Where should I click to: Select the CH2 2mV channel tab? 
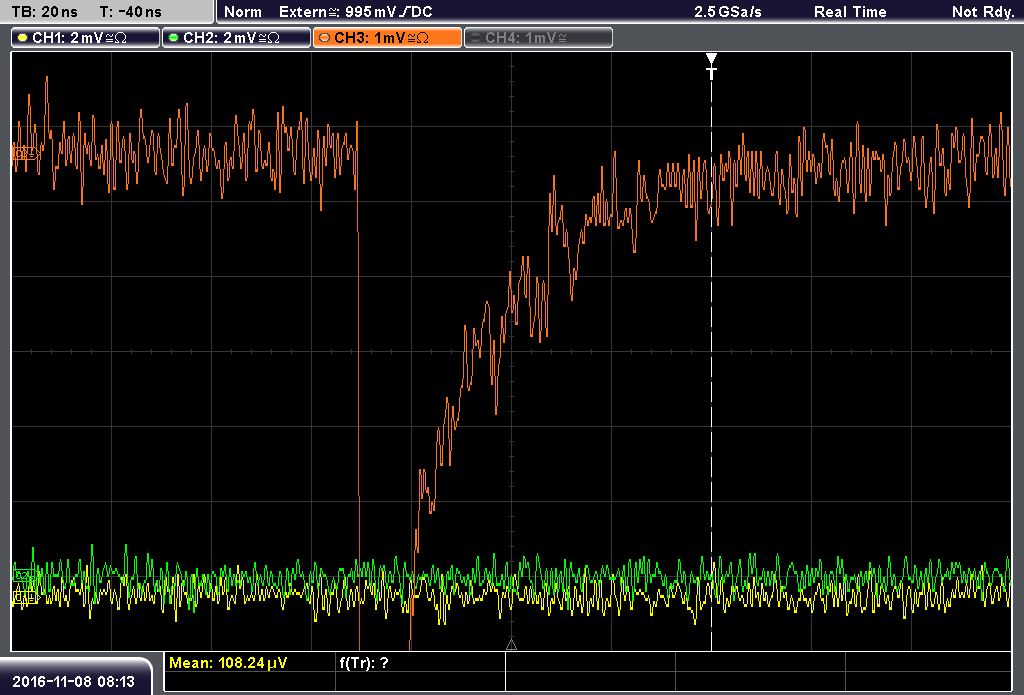tap(236, 38)
